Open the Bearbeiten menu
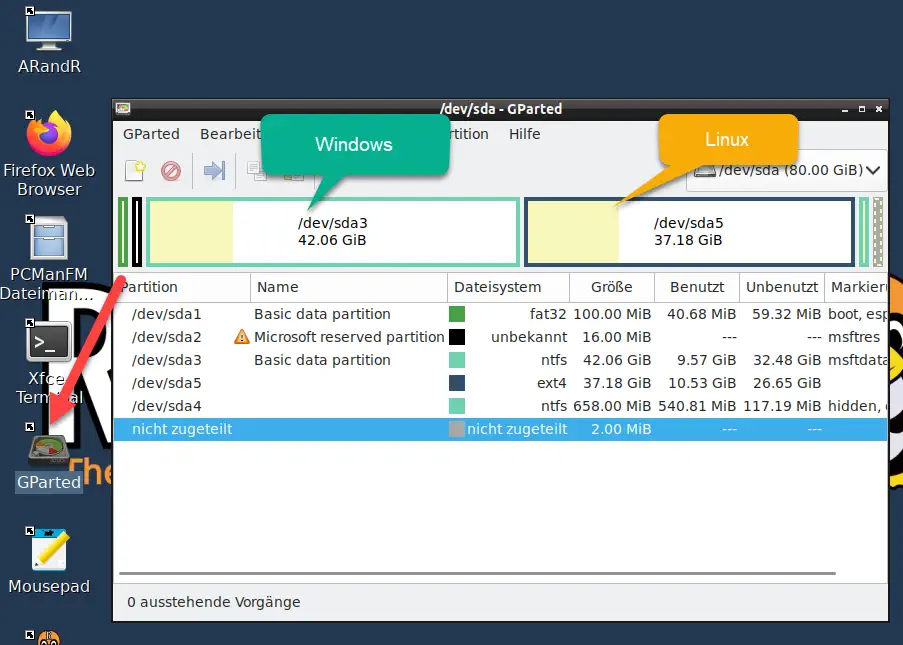 pyautogui.click(x=230, y=134)
